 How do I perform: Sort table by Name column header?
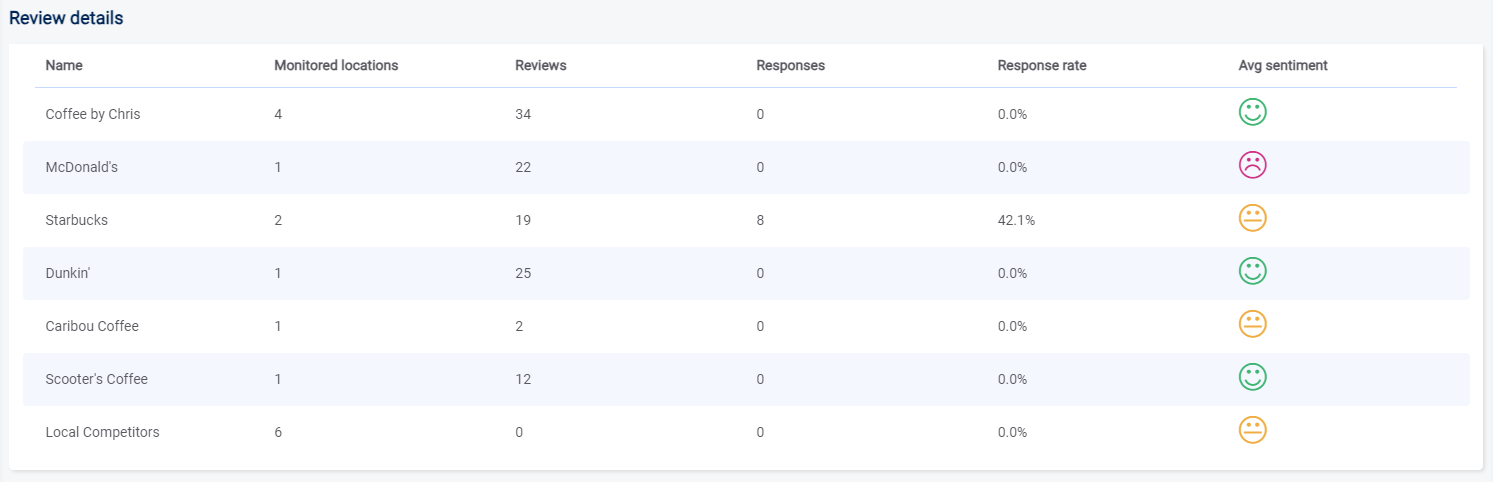click(x=64, y=66)
